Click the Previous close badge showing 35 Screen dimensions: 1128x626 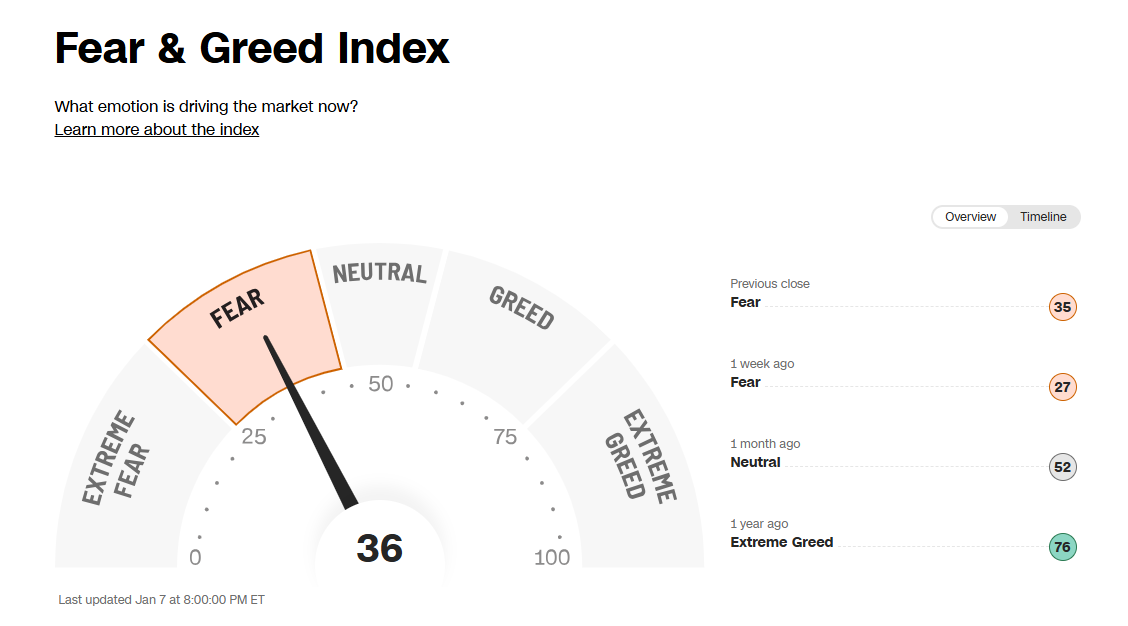click(x=1063, y=307)
